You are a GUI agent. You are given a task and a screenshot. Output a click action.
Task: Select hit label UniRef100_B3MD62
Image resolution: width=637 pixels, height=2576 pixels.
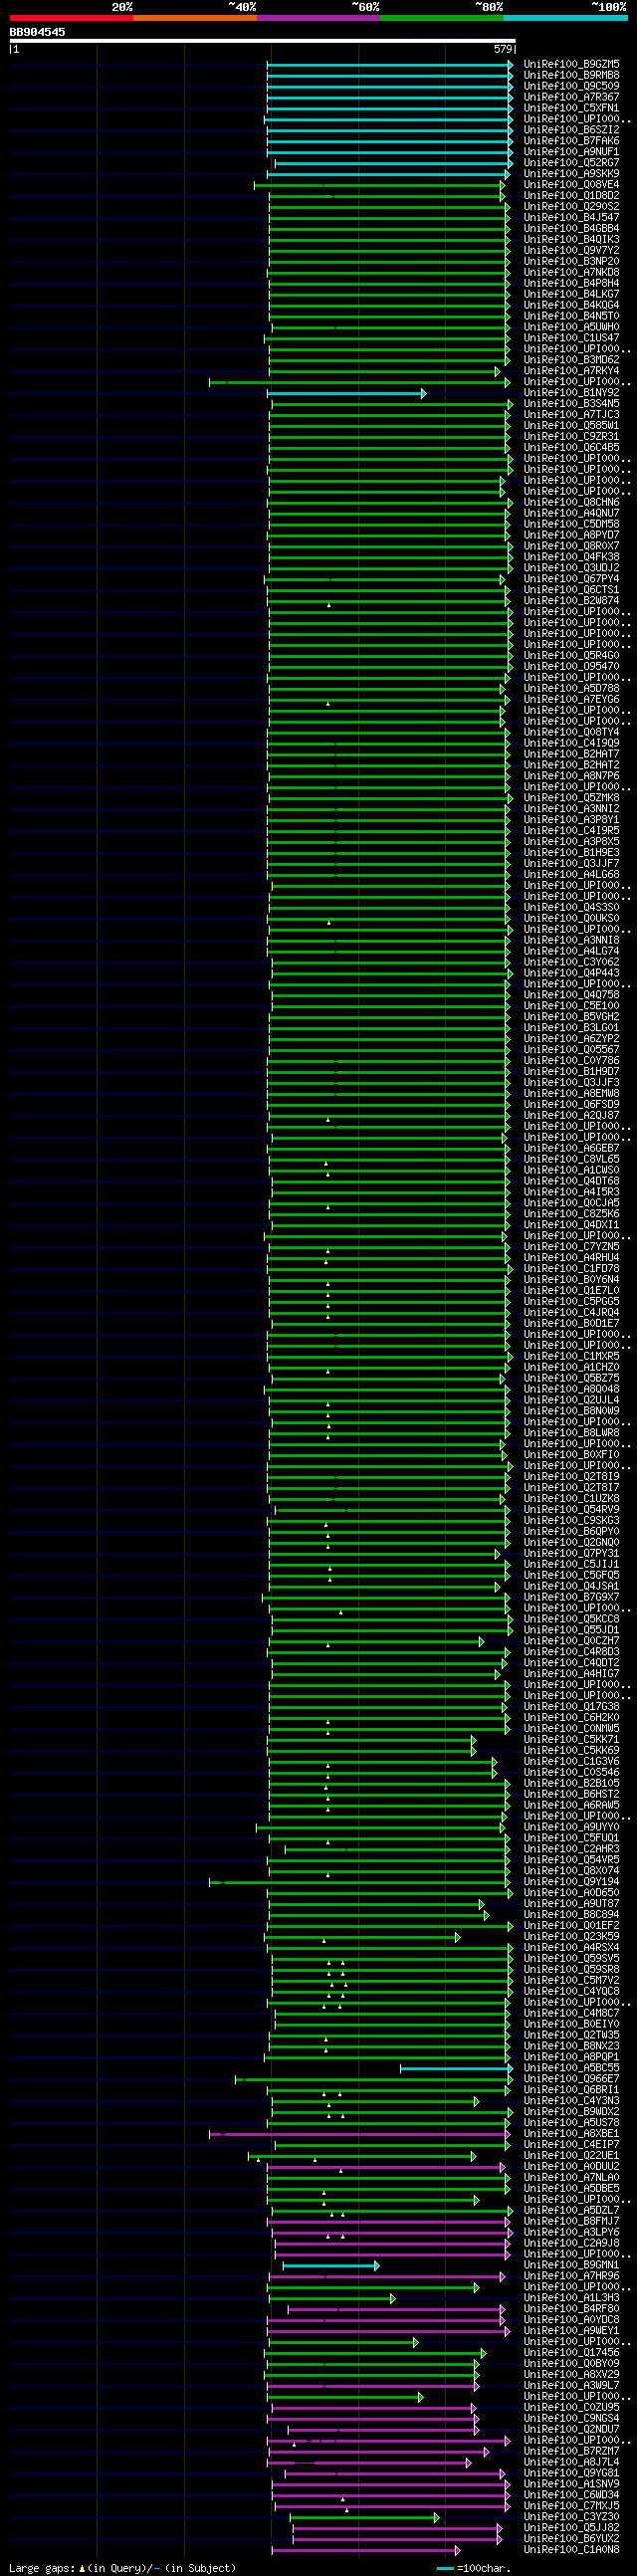click(571, 360)
